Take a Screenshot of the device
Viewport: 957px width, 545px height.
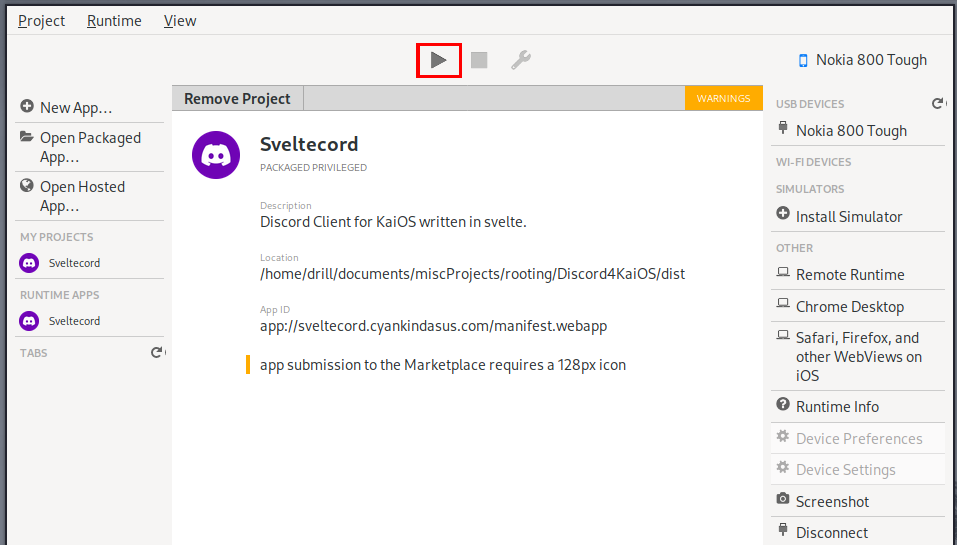pos(858,502)
